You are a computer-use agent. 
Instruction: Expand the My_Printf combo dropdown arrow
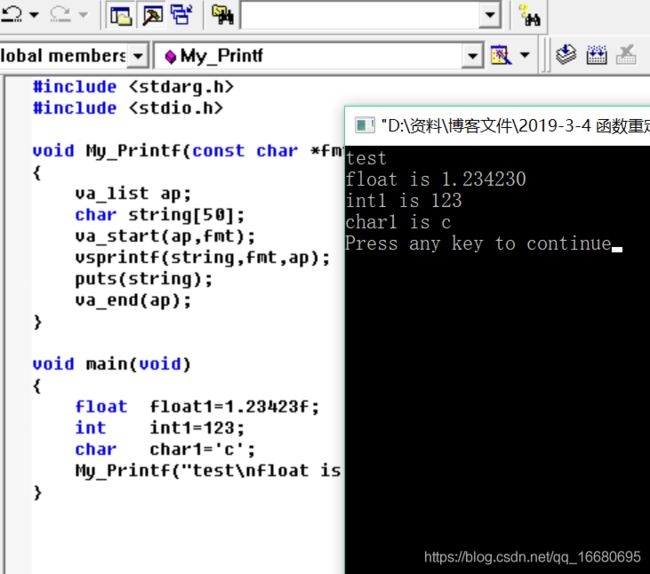[x=473, y=56]
